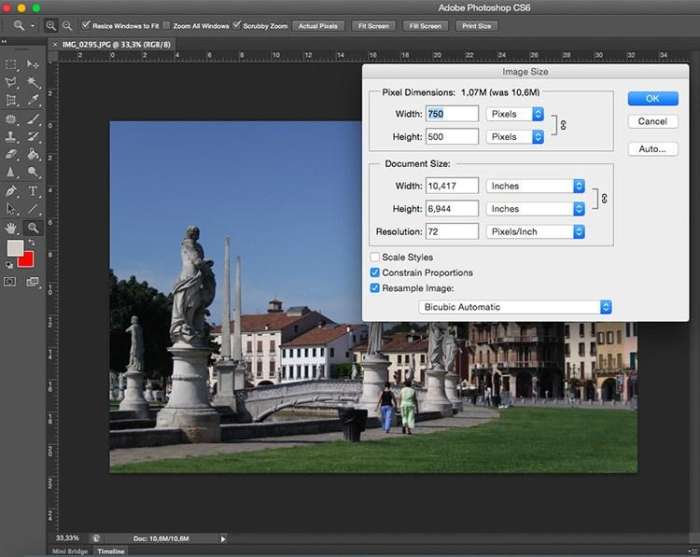Click OK in Image Size dialog
Image resolution: width=700 pixels, height=557 pixels.
(x=652, y=98)
